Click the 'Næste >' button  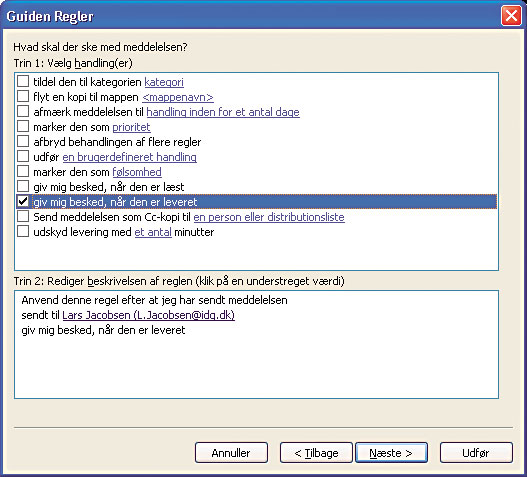click(391, 453)
